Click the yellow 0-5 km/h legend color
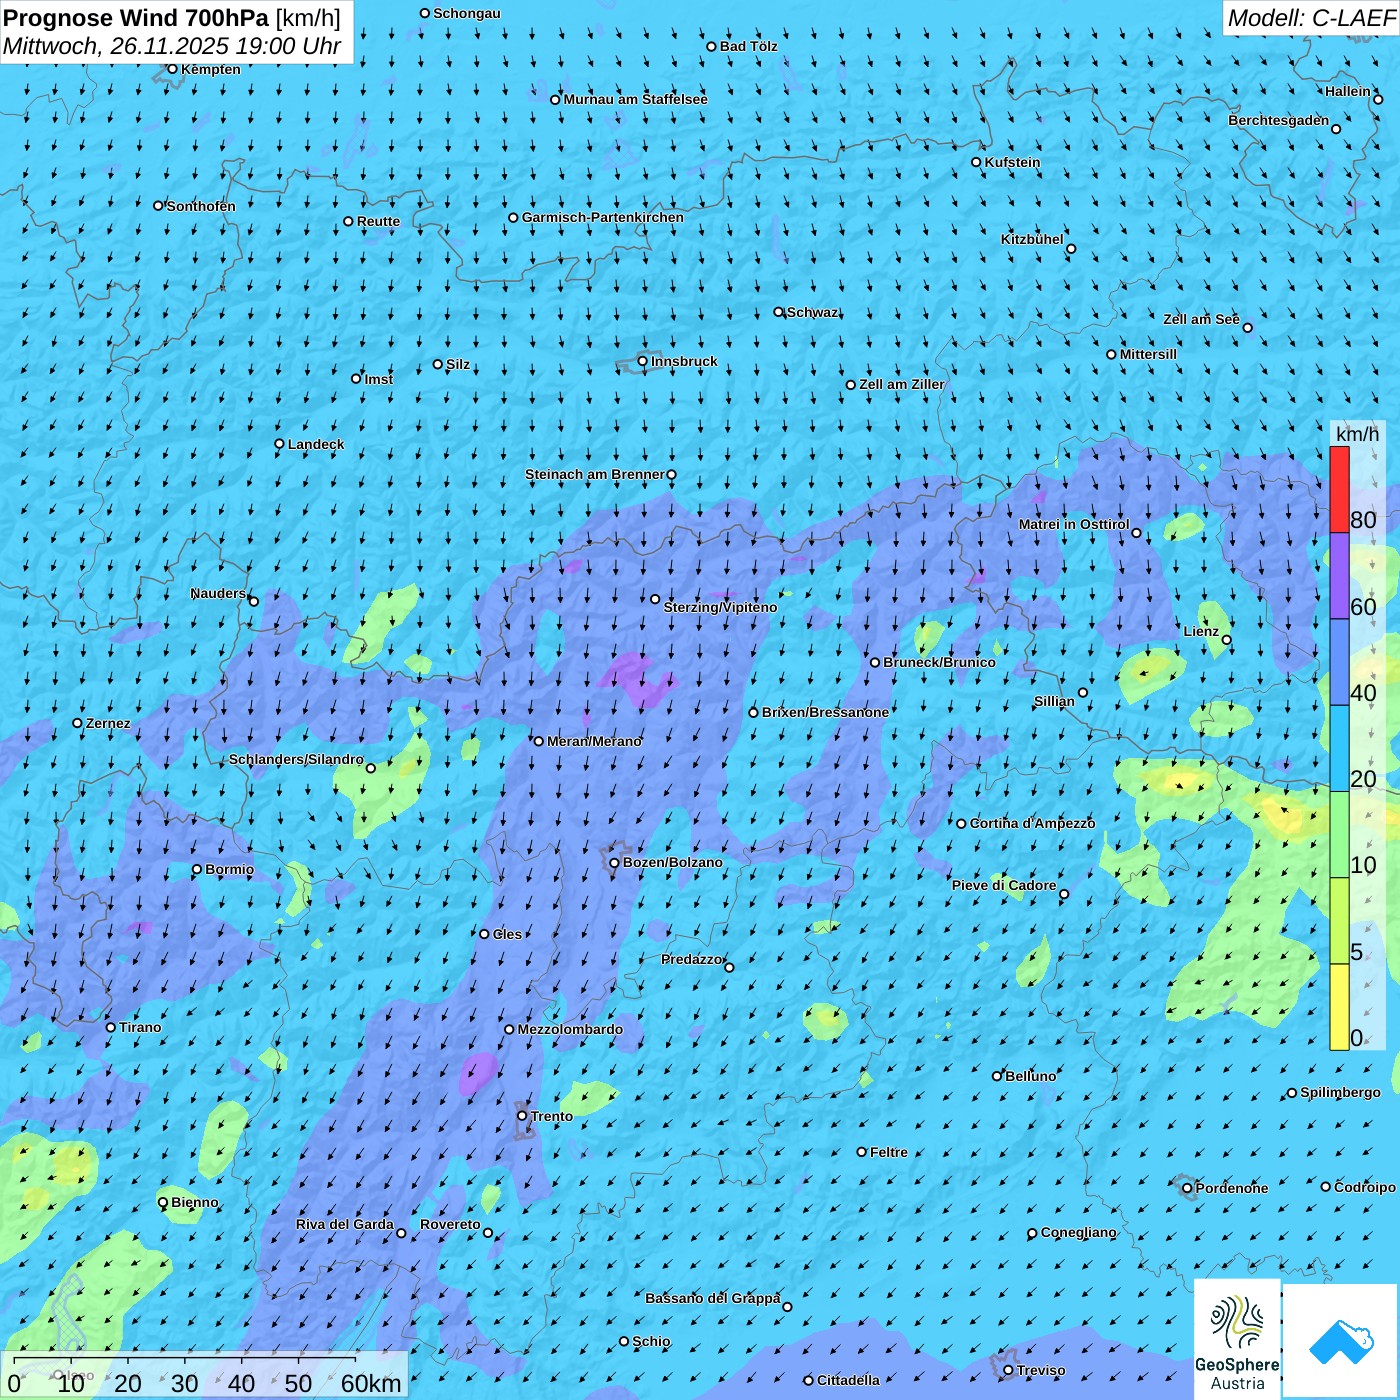Screen dimensions: 1400x1400 point(1339,1007)
